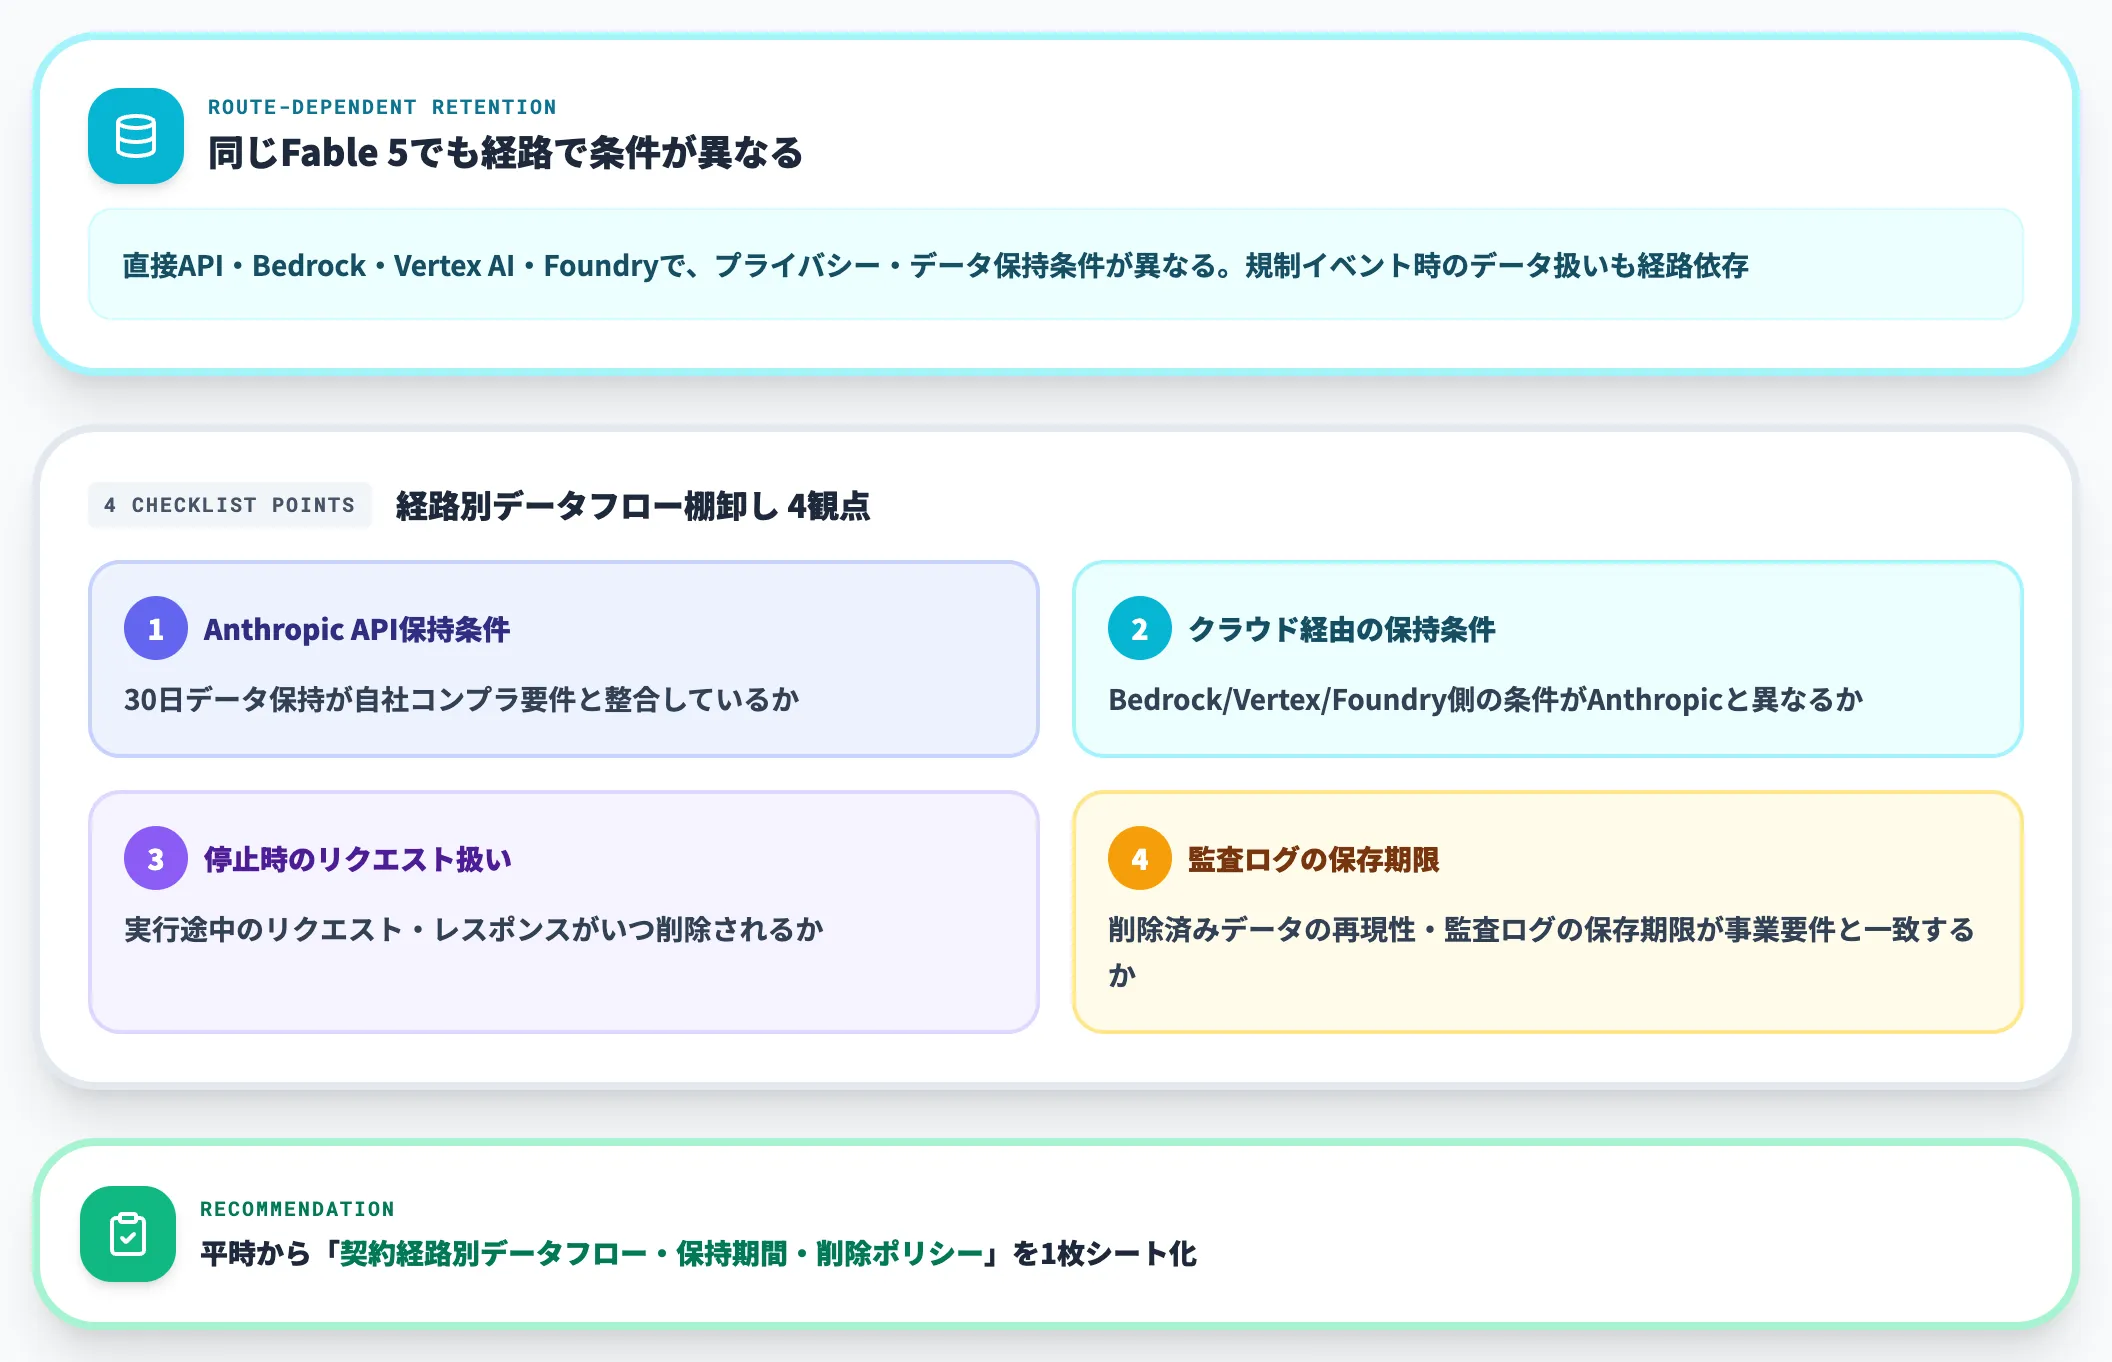Click green text '契約経路別データフロー・保持期間・削除ポリシー'
This screenshot has width=2112, height=1362.
click(x=661, y=1253)
